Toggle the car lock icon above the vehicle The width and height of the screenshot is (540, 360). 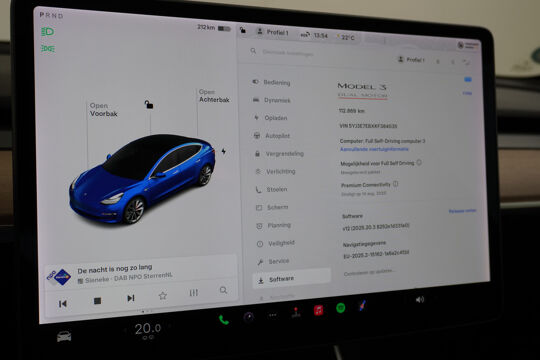pos(149,104)
